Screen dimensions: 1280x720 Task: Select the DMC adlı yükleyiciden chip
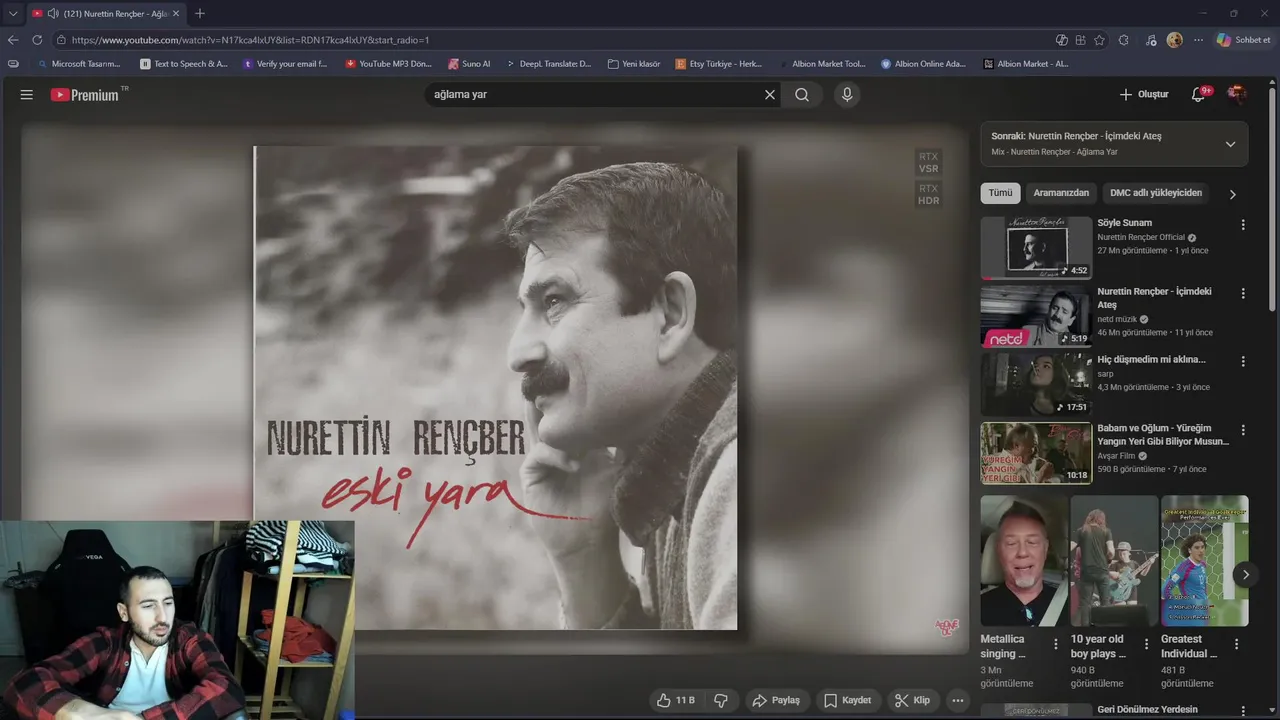[x=1156, y=193]
